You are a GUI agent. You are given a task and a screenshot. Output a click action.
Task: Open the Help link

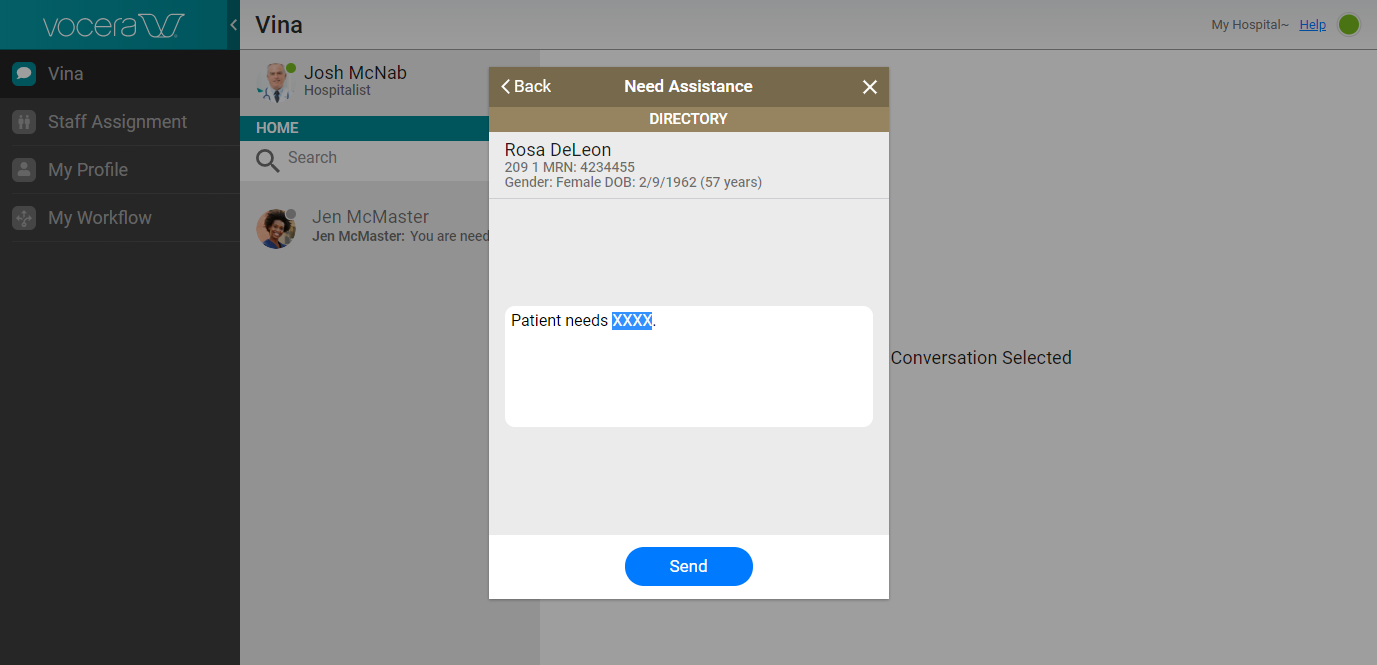[1312, 25]
